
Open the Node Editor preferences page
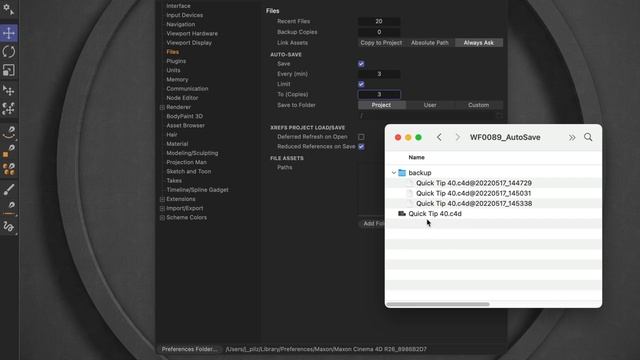[x=182, y=98]
